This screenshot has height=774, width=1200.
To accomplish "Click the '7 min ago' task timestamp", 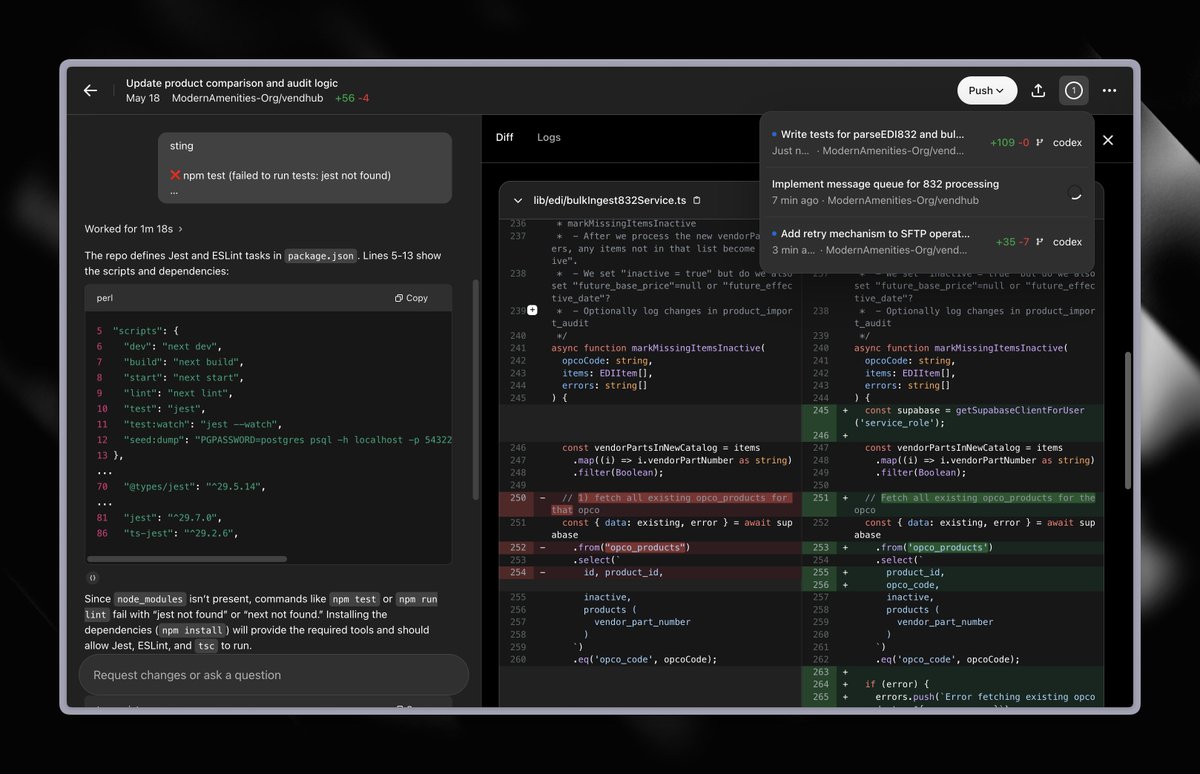I will [x=794, y=200].
